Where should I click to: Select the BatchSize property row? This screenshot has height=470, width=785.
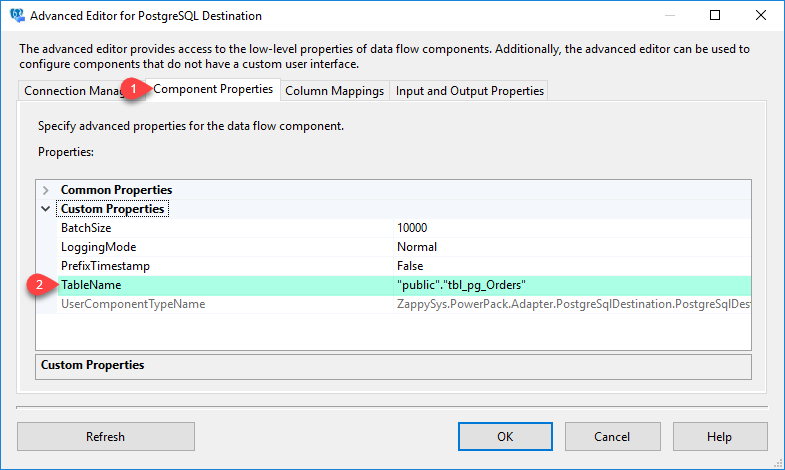[86, 228]
